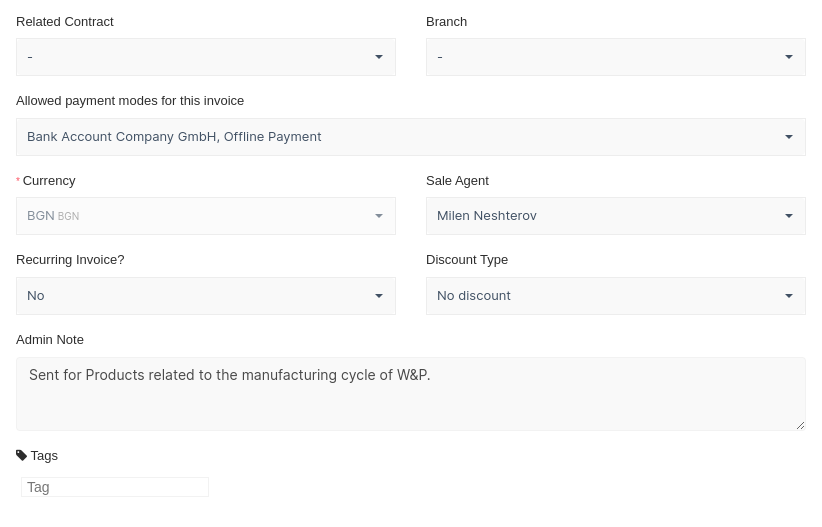Grab the Admin Note textarea resize handle
Screen dimensions: 822x527
click(x=800, y=425)
